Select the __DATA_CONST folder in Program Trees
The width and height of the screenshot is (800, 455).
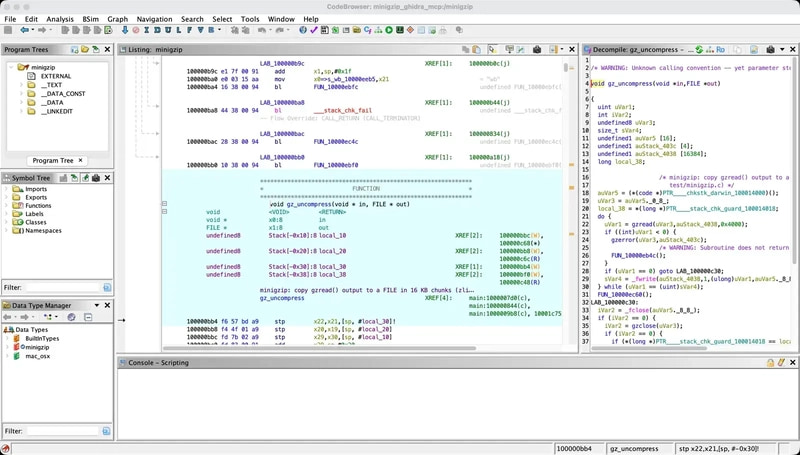click(63, 93)
